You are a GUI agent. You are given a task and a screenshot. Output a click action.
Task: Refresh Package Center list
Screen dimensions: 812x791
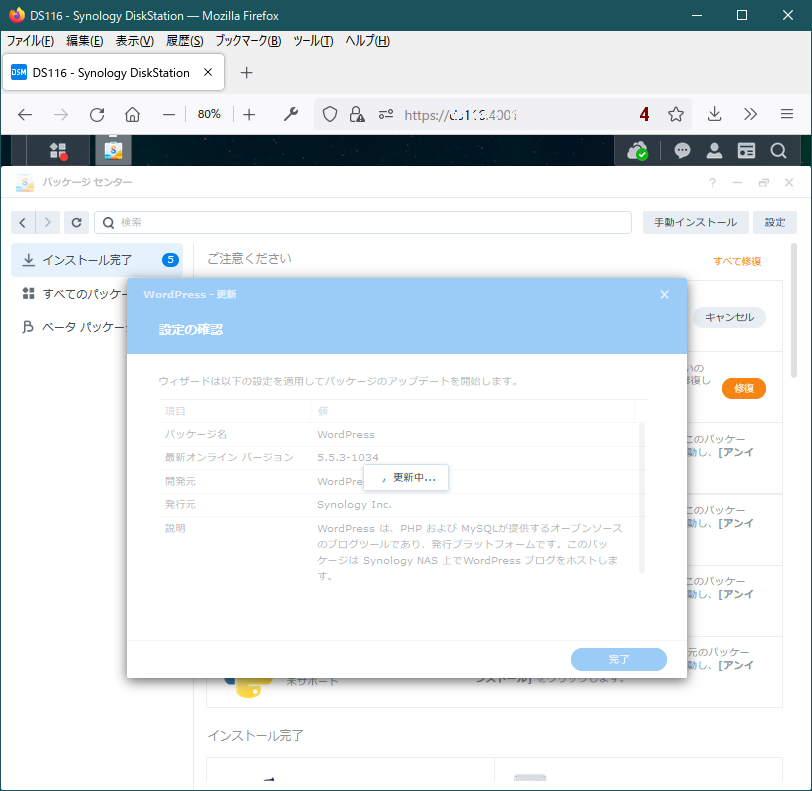(76, 223)
